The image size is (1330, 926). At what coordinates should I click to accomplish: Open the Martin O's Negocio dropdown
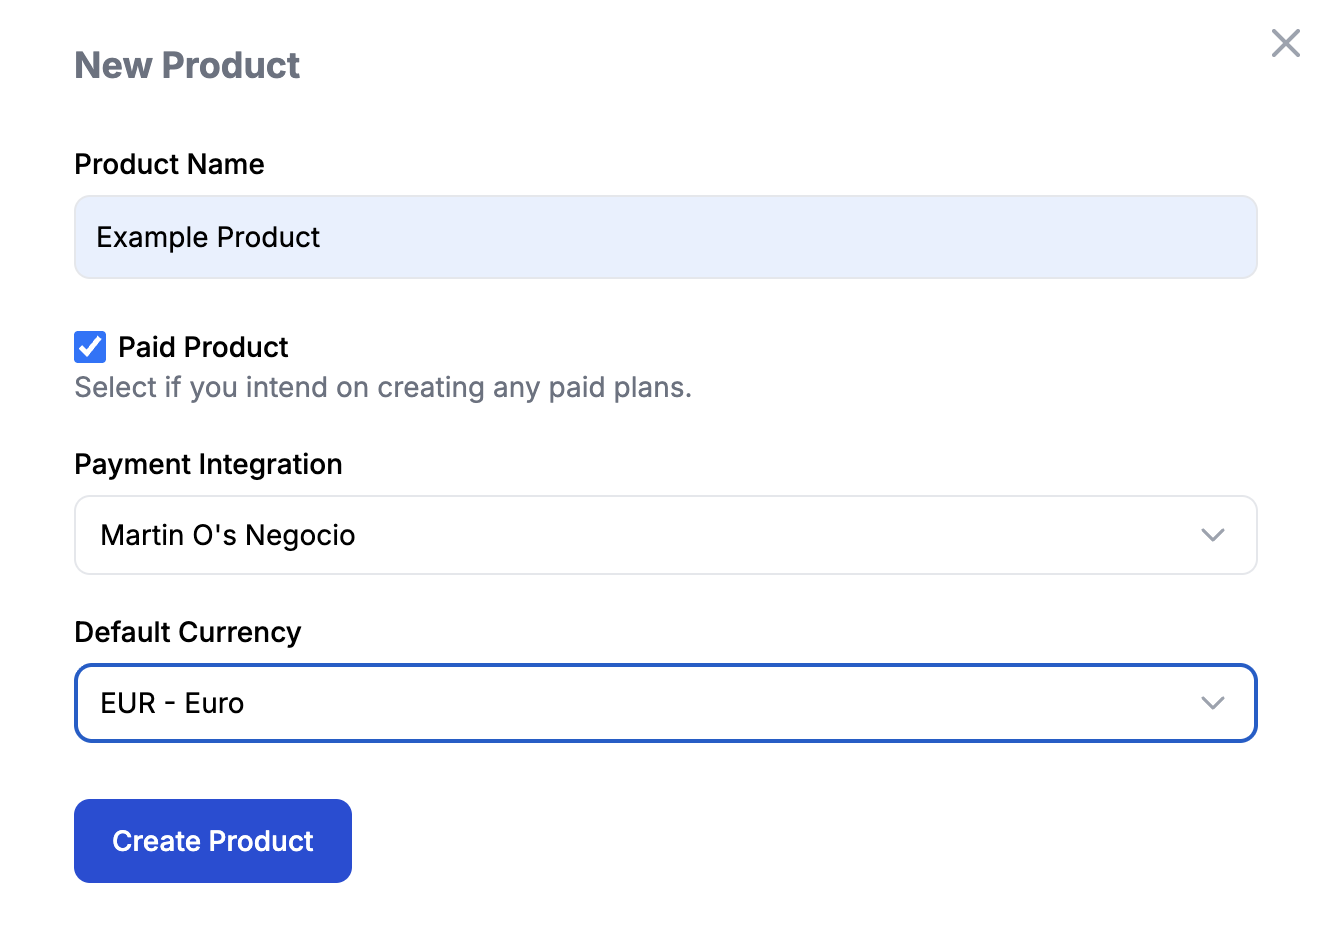(665, 535)
